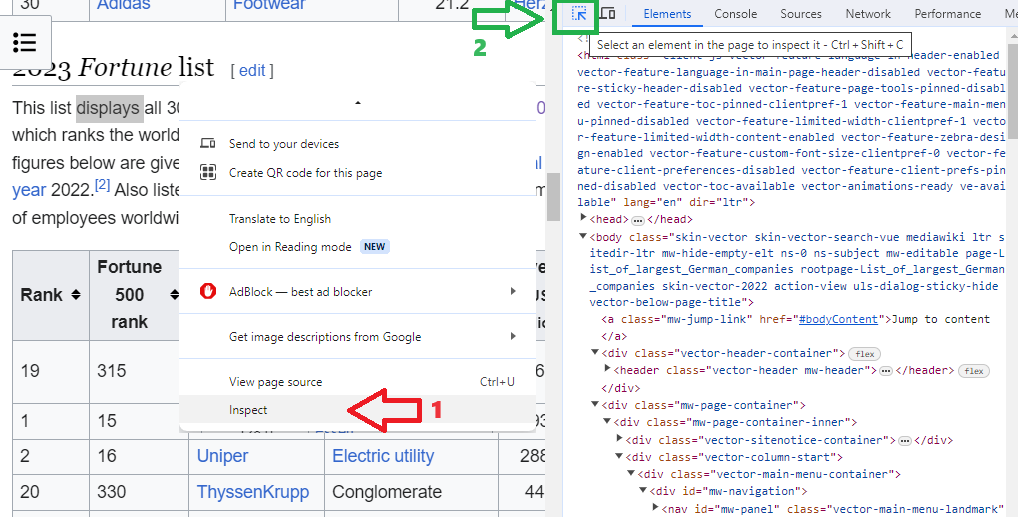Select Create QR code for this page

357,173
